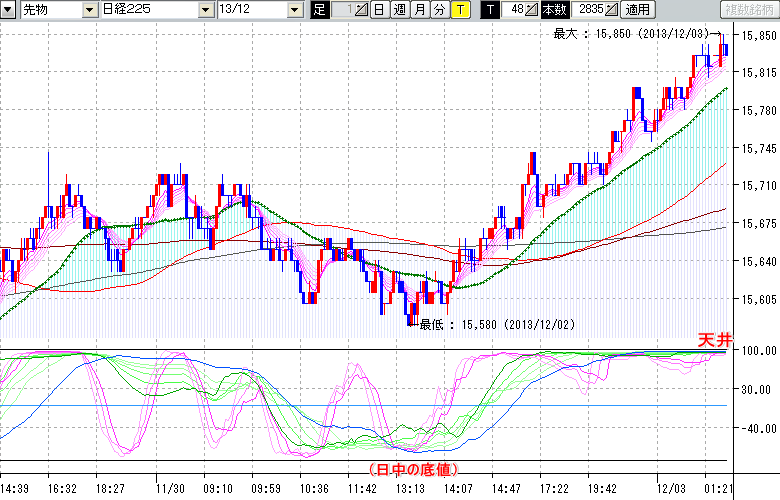780x500 pixels.
Task: Click the black 足 label icon
Action: click(319, 10)
